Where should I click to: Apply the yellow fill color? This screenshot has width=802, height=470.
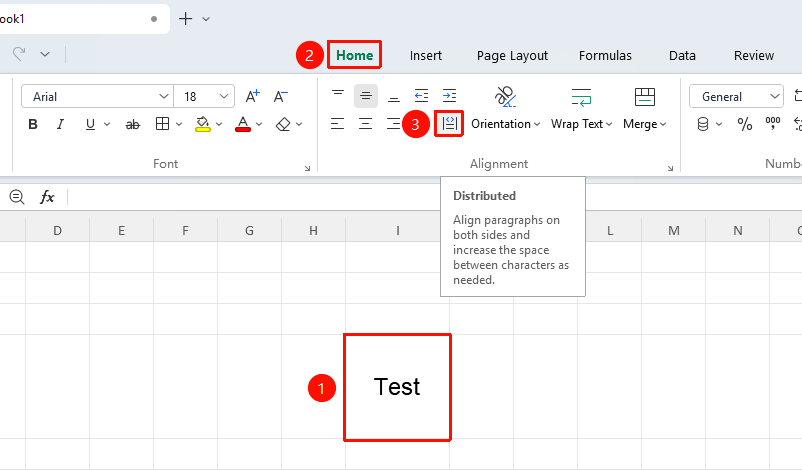[203, 124]
